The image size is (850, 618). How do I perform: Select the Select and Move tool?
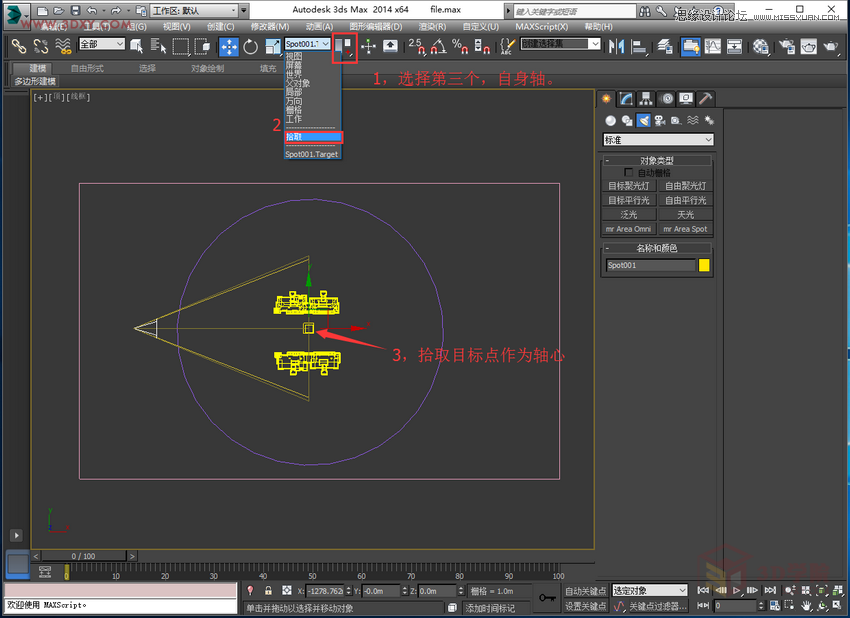(x=229, y=46)
